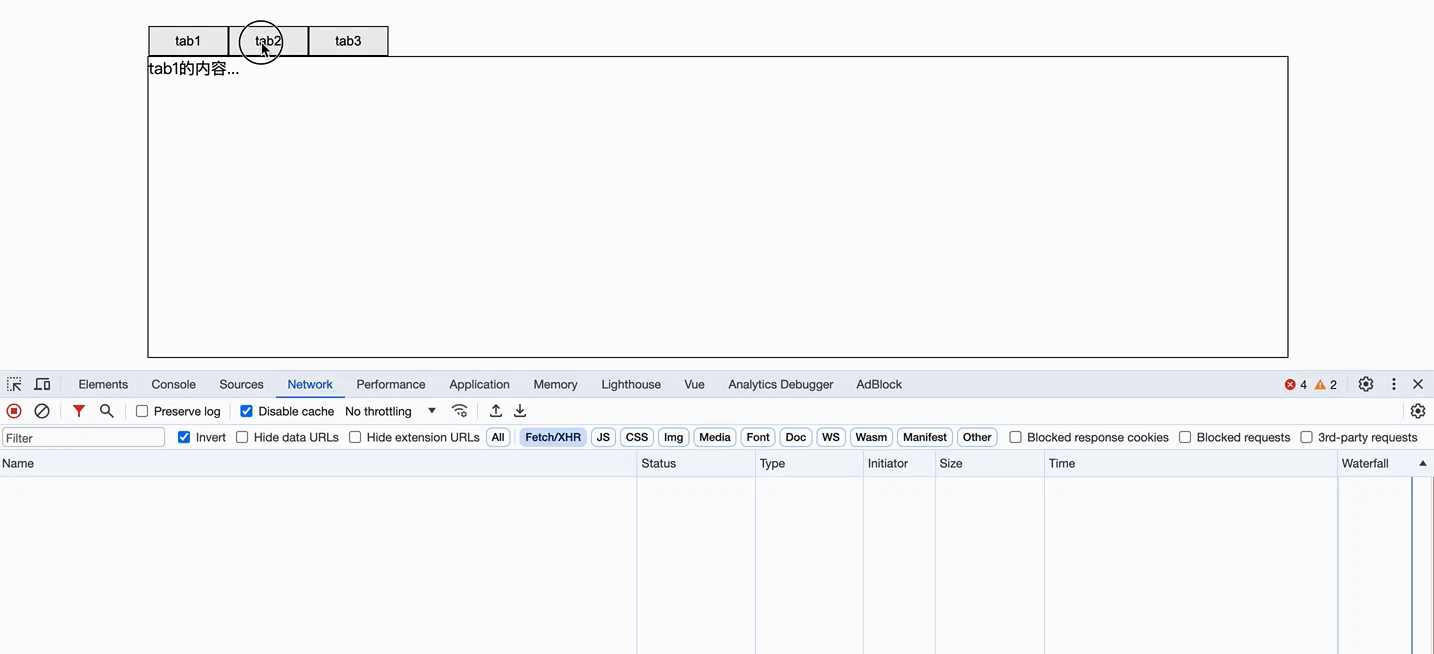The width and height of the screenshot is (1434, 654).
Task: Click the tab3 page button
Action: pyautogui.click(x=348, y=41)
